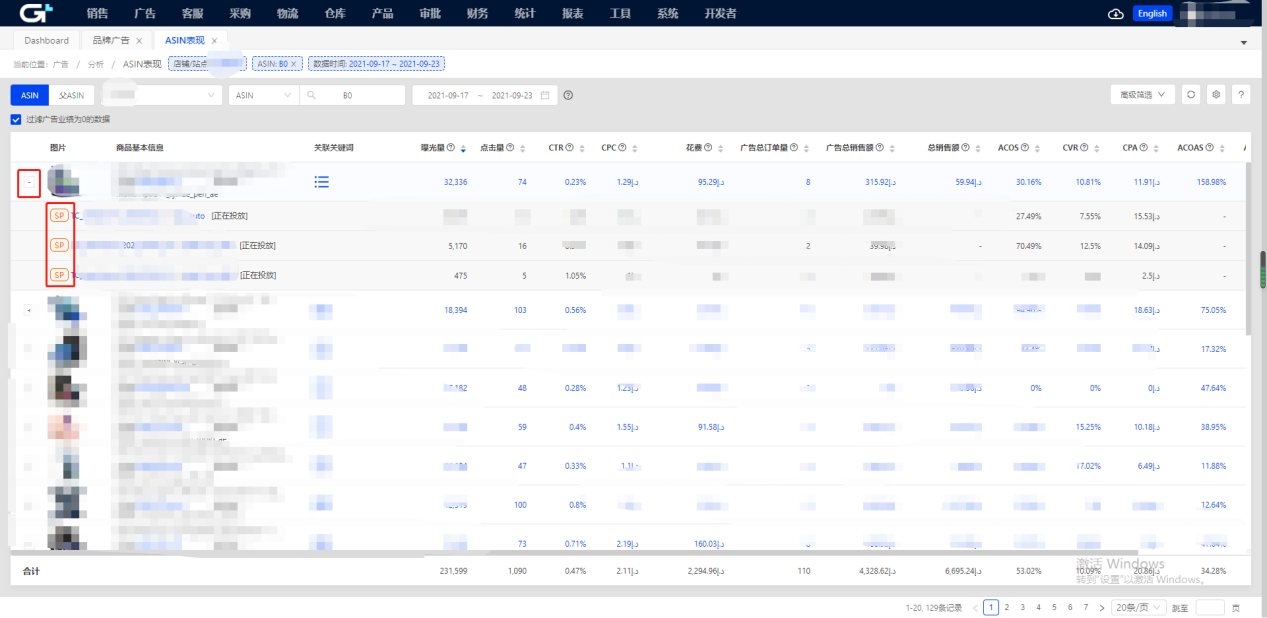This screenshot has height=618, width=1267.
Task: Go to page 3 in pagination
Action: [1022, 607]
